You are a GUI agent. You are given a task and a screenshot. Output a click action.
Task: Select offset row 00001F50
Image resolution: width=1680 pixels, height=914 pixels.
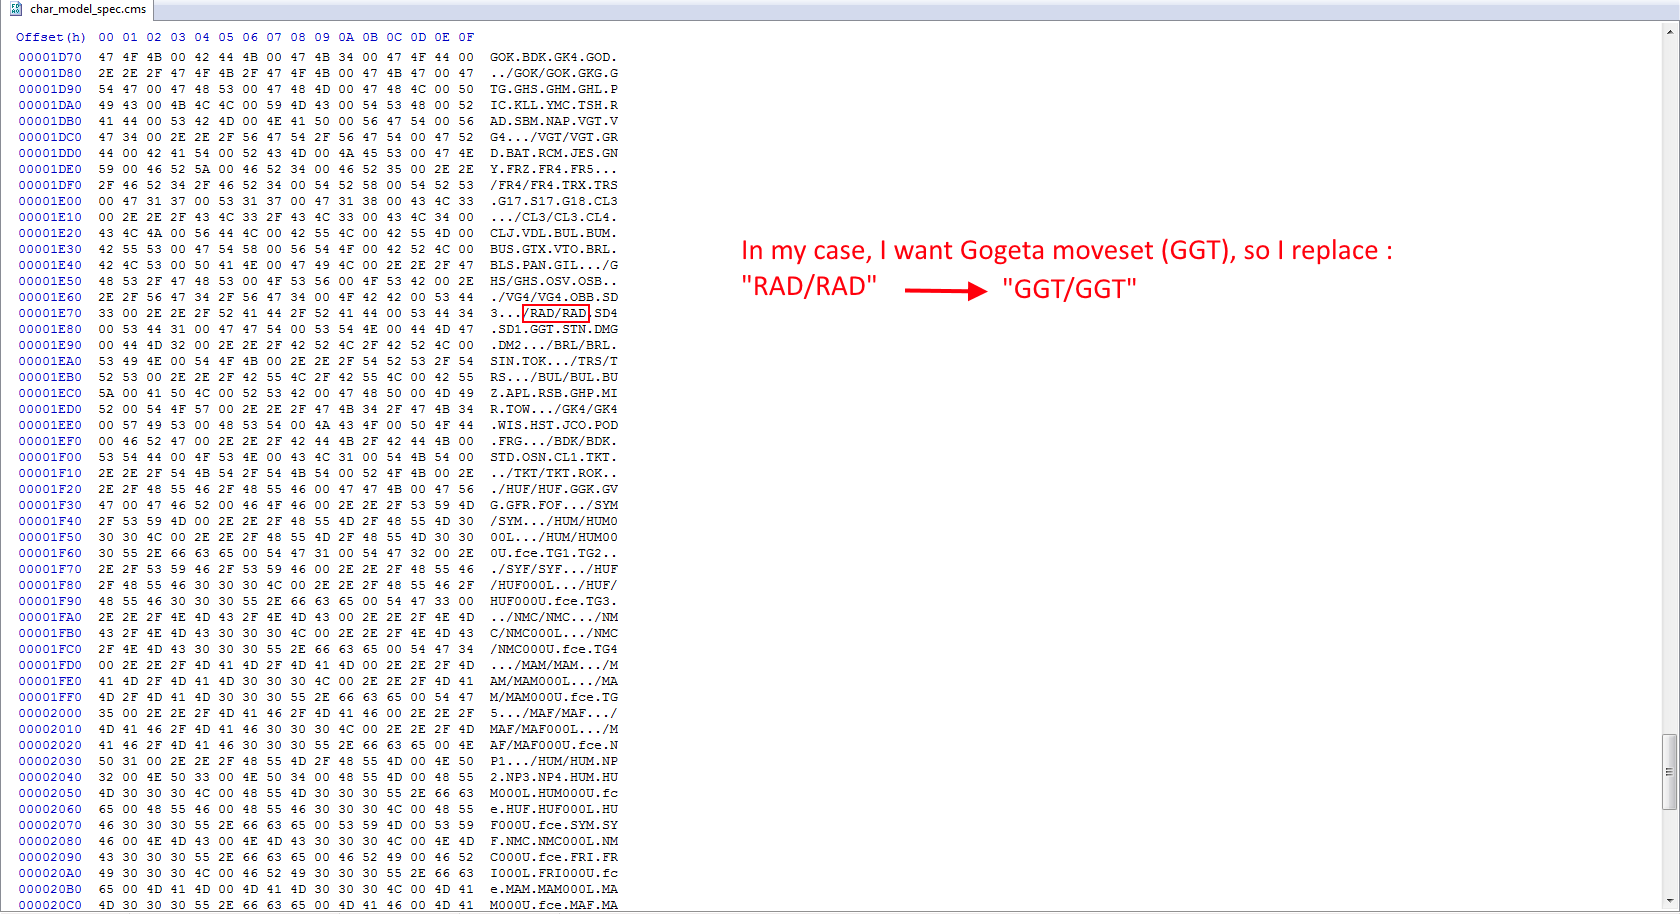(50, 537)
